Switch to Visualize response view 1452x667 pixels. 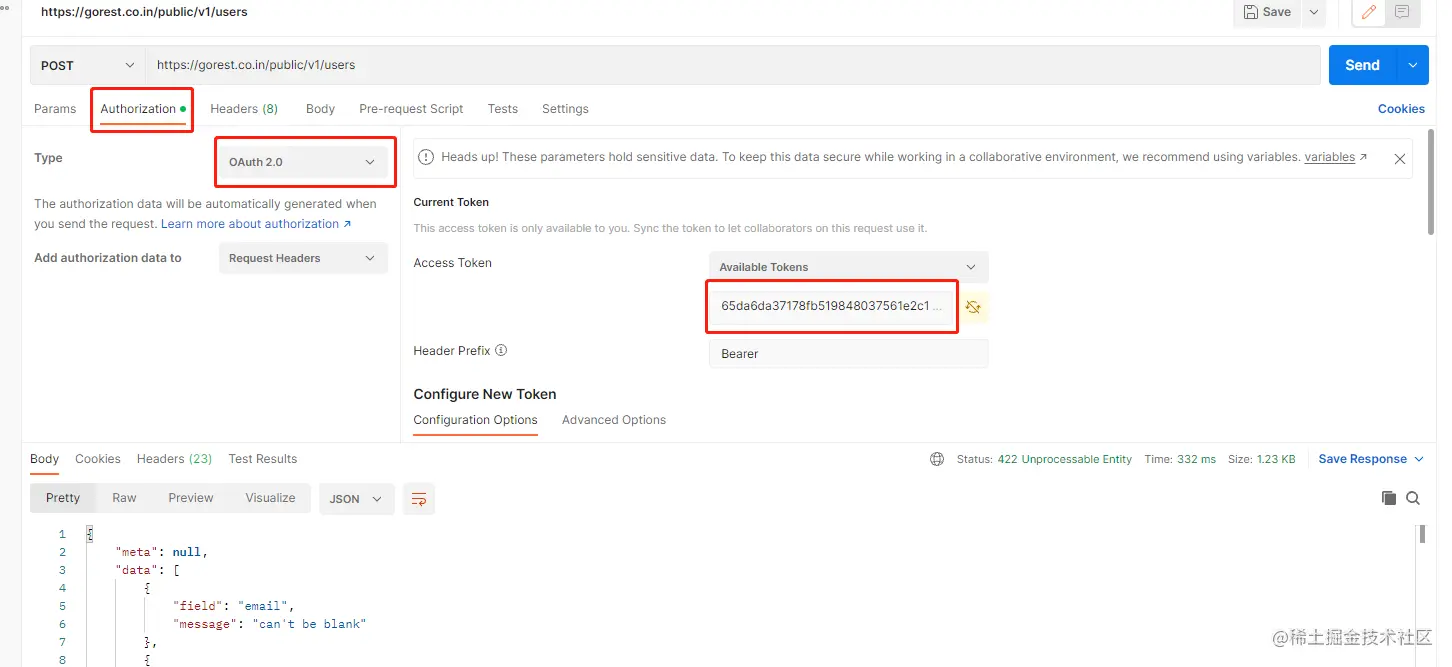270,498
